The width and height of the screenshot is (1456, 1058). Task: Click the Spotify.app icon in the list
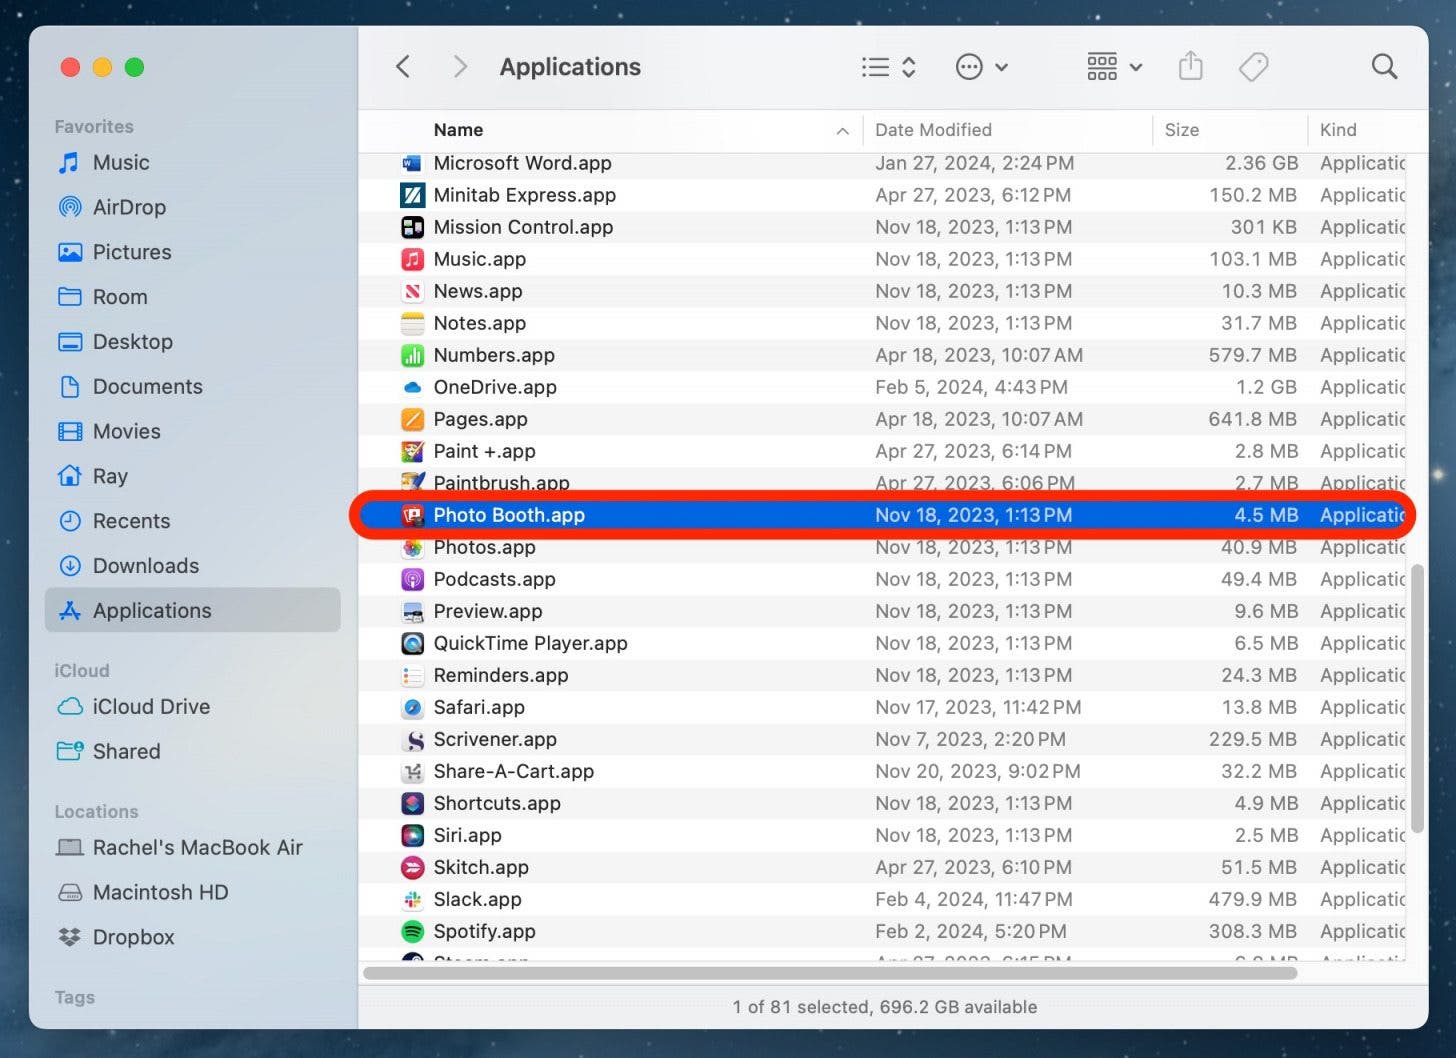point(412,931)
